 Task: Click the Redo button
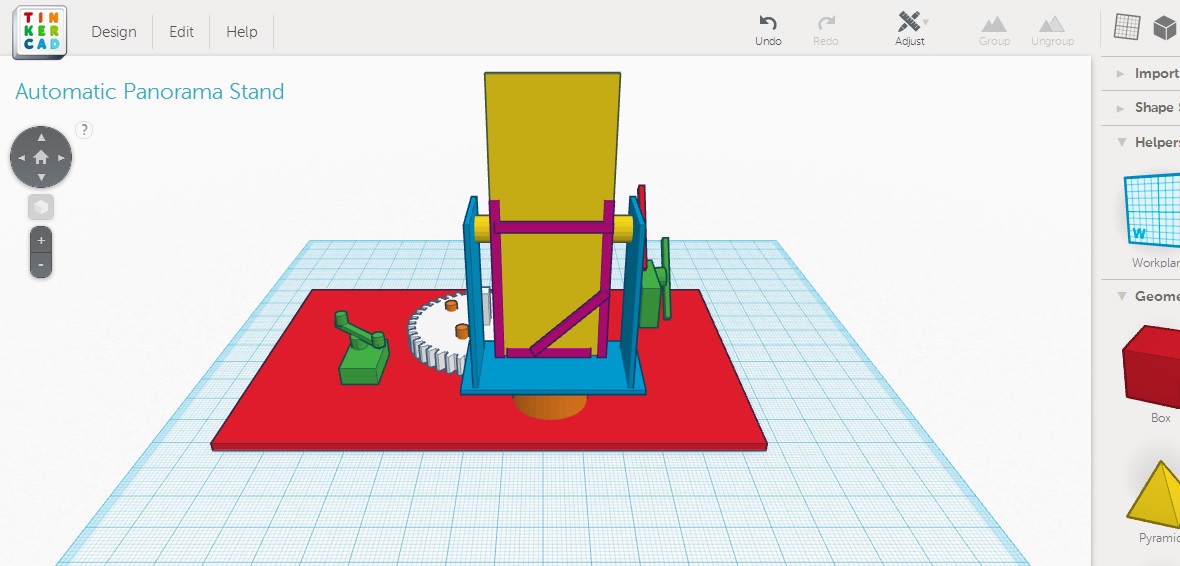pyautogui.click(x=826, y=30)
